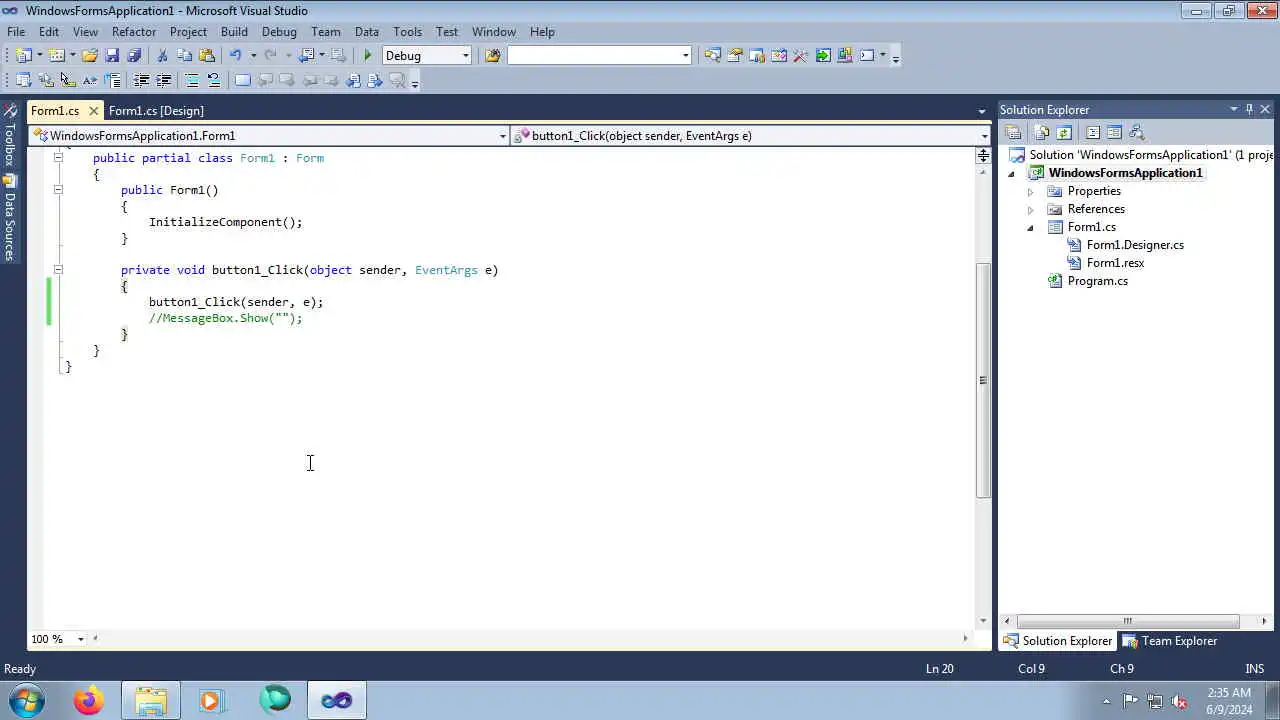Expand the References node in Solution Explorer
Image resolution: width=1280 pixels, height=720 pixels.
(x=1030, y=209)
